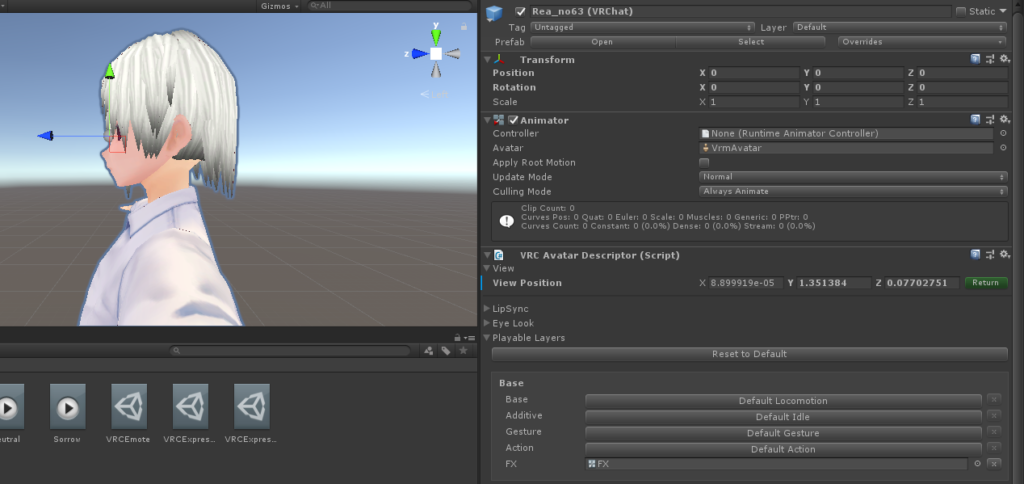Open the prefab Overrides dropdown

[922, 42]
